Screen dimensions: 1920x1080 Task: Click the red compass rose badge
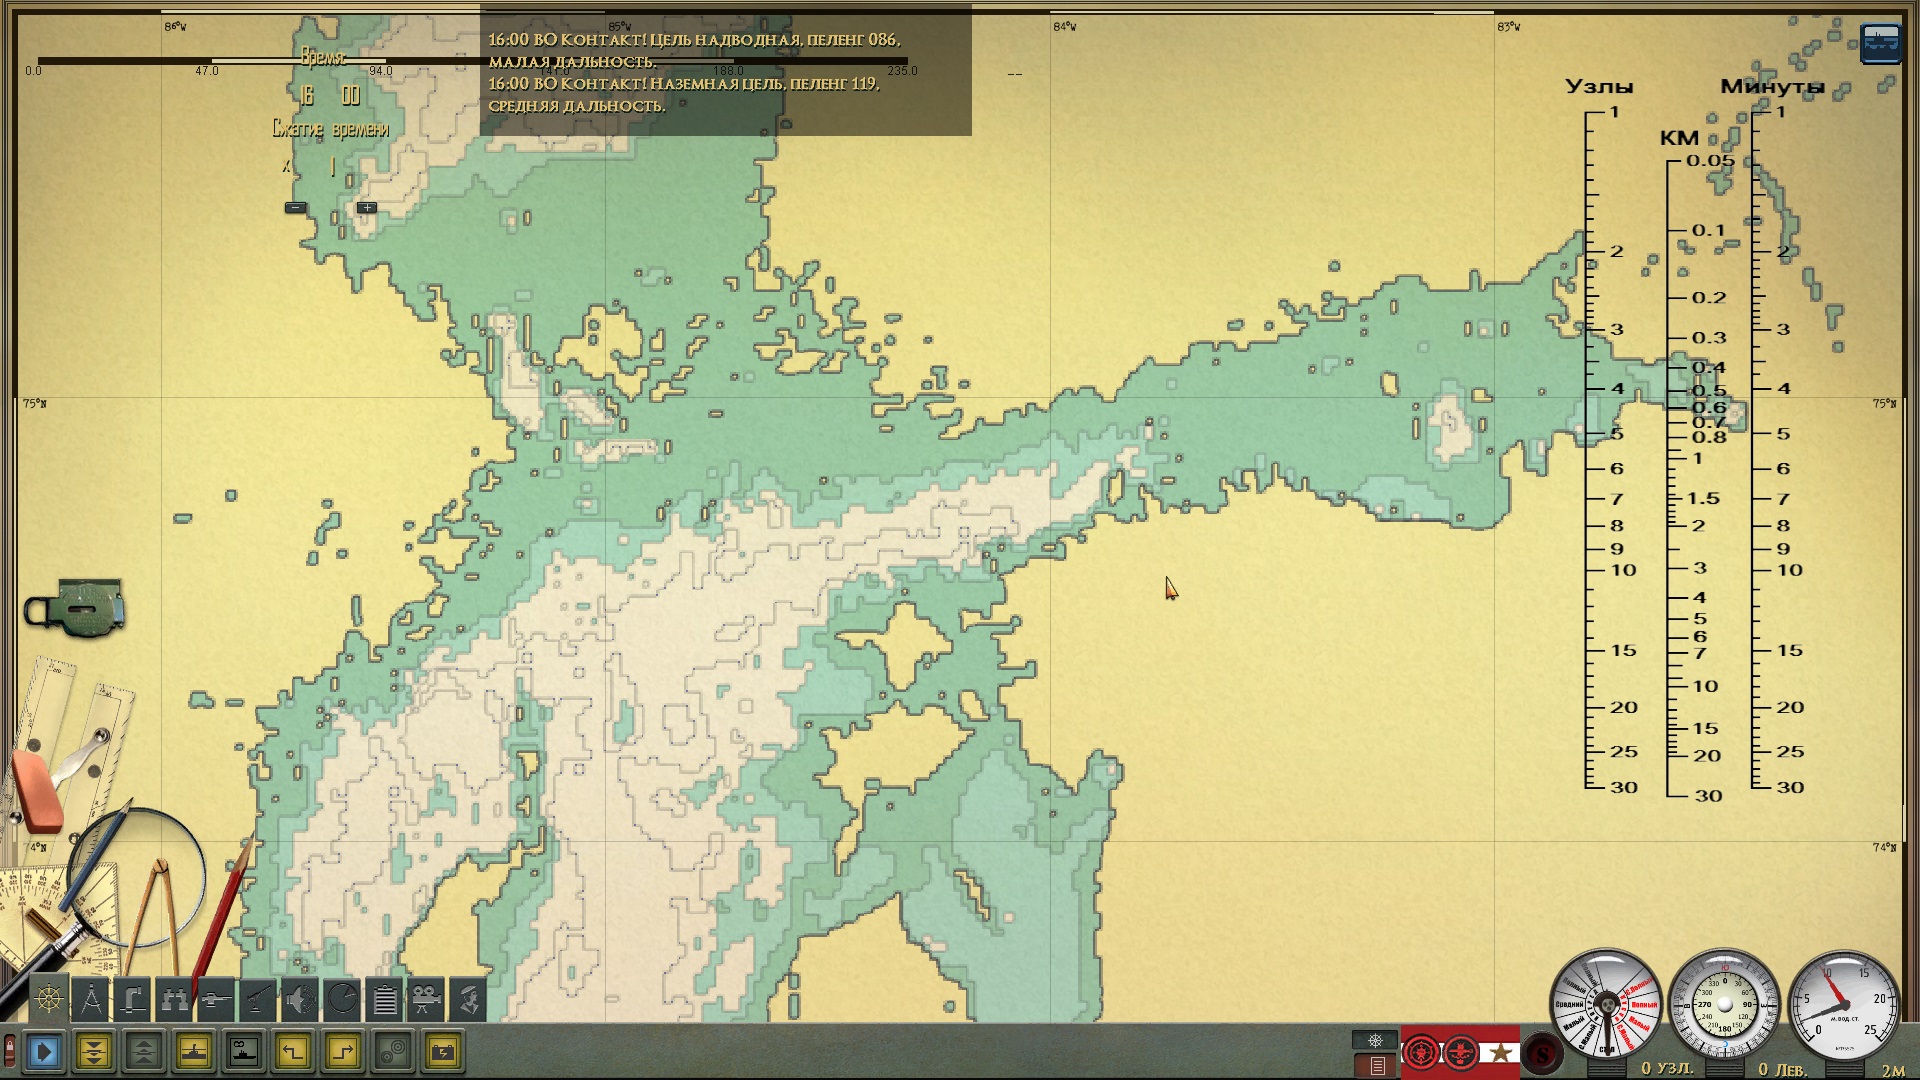1421,1053
